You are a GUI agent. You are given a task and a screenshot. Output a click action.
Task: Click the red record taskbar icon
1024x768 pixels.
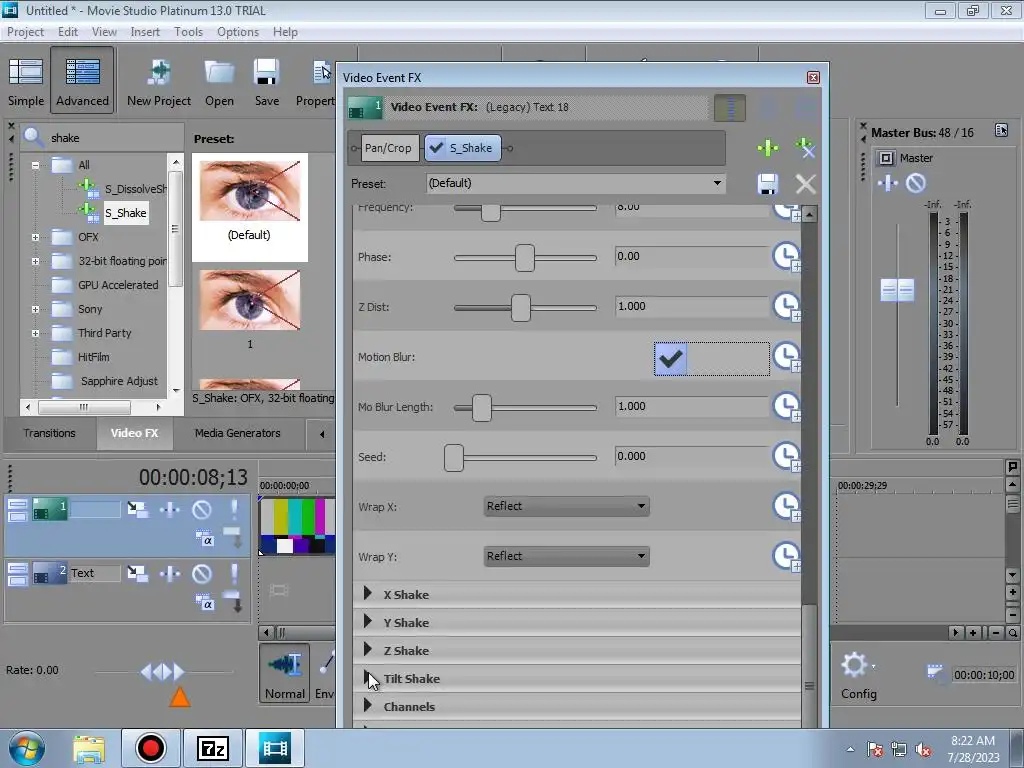[x=151, y=748]
